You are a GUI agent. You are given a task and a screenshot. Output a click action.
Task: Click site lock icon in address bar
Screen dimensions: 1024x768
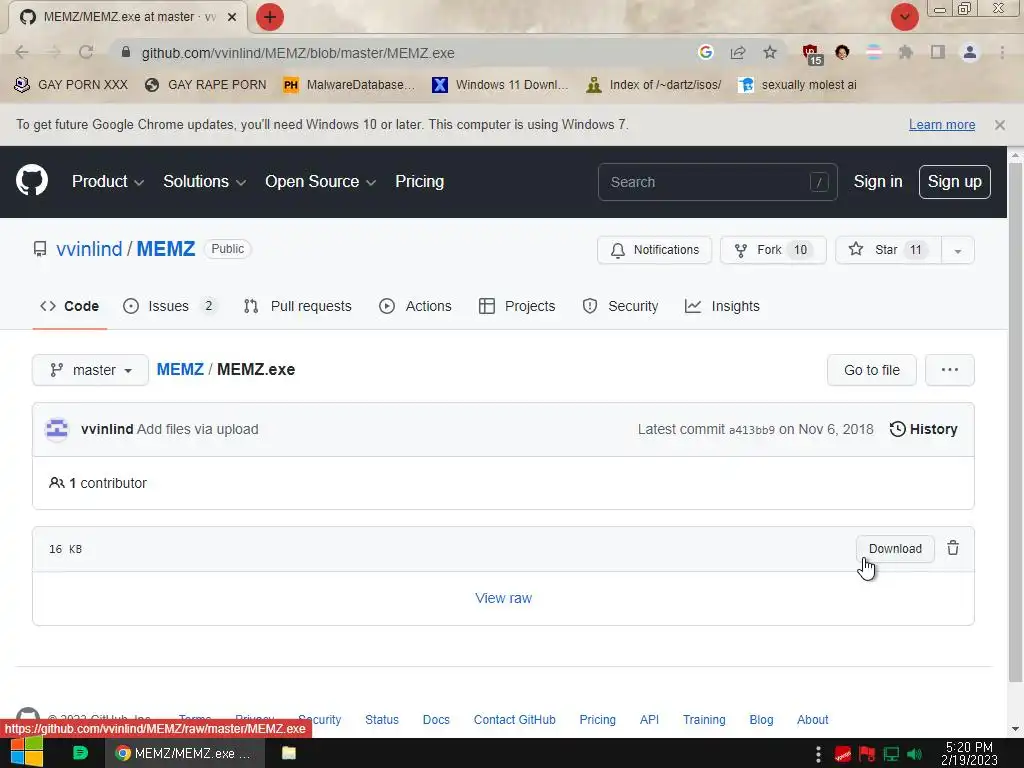pyautogui.click(x=126, y=52)
